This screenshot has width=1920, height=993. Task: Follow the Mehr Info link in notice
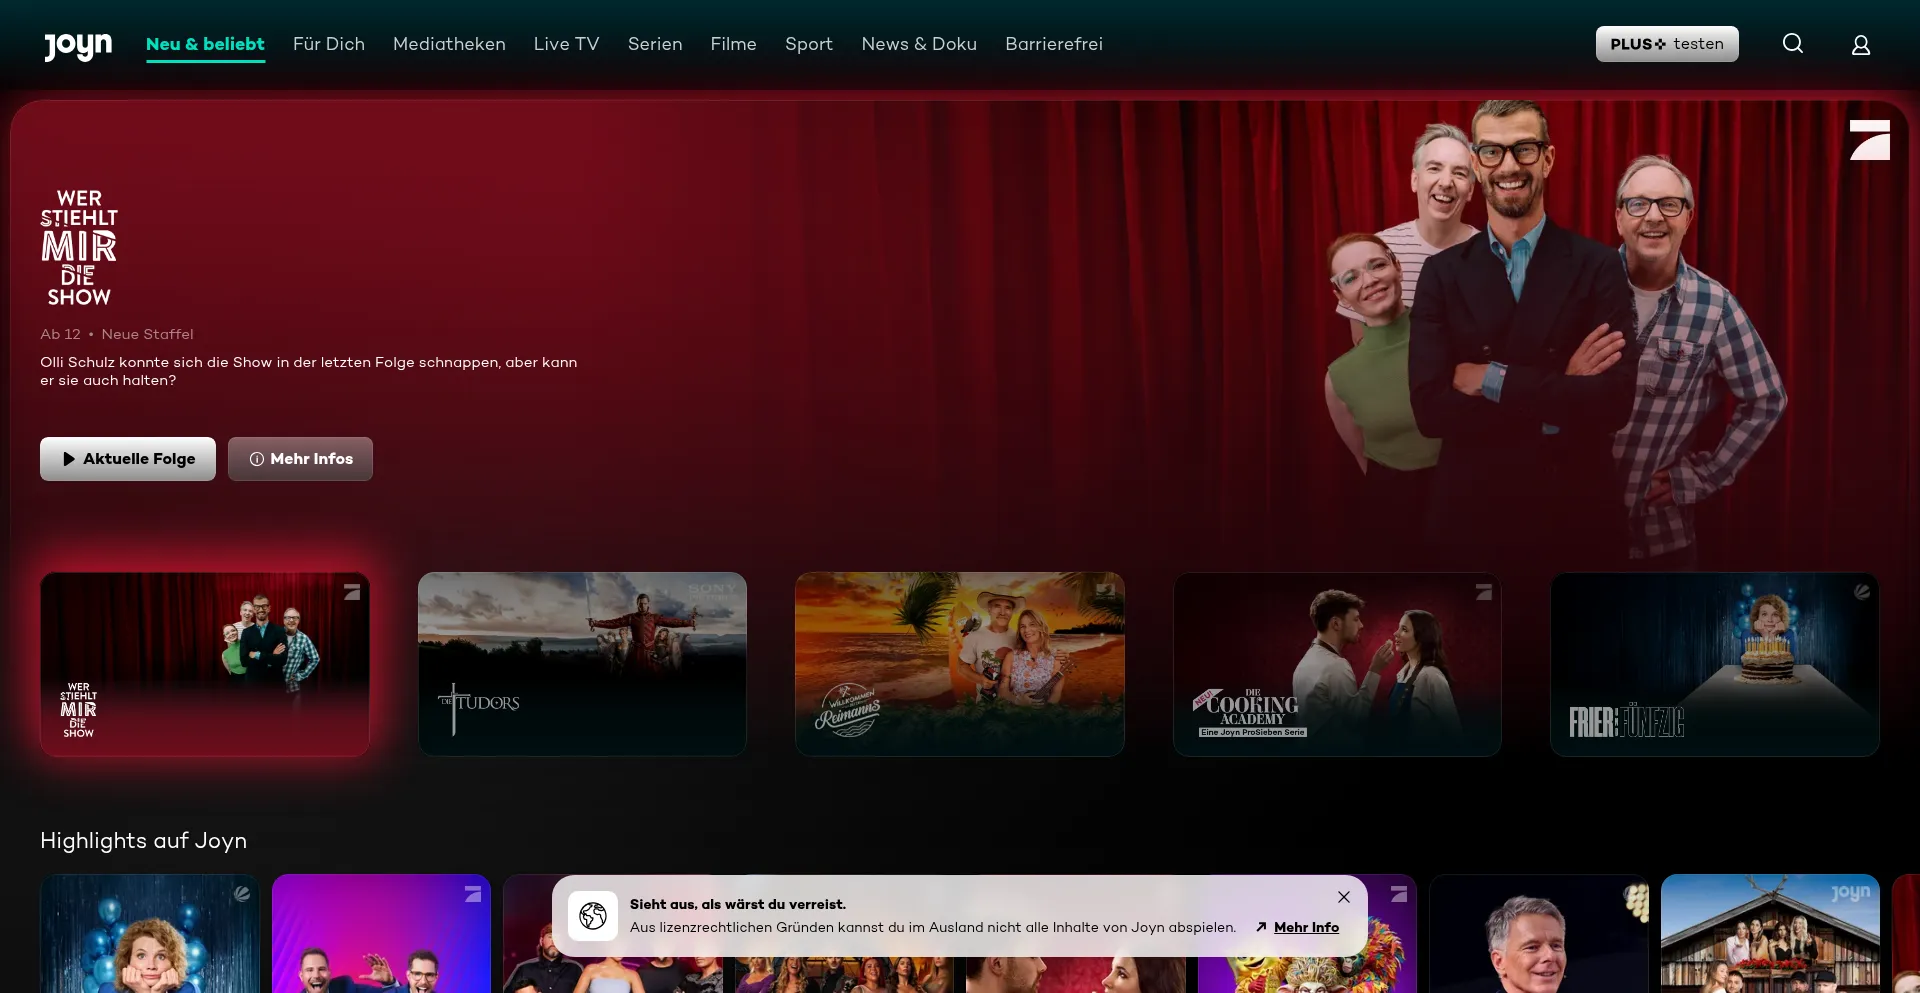click(1305, 927)
